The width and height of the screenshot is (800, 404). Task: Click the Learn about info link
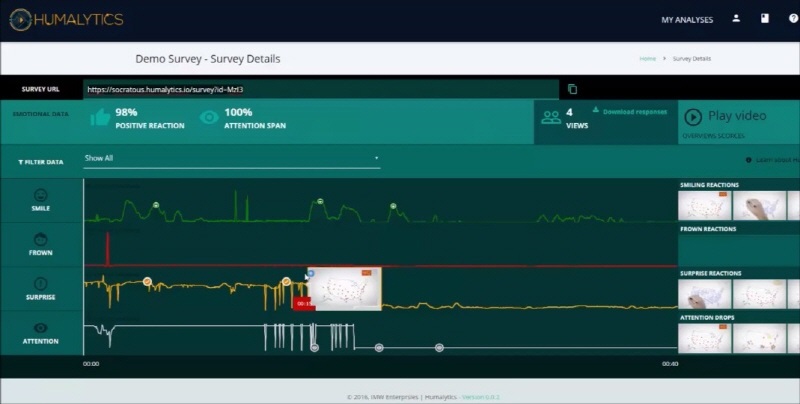coord(772,160)
